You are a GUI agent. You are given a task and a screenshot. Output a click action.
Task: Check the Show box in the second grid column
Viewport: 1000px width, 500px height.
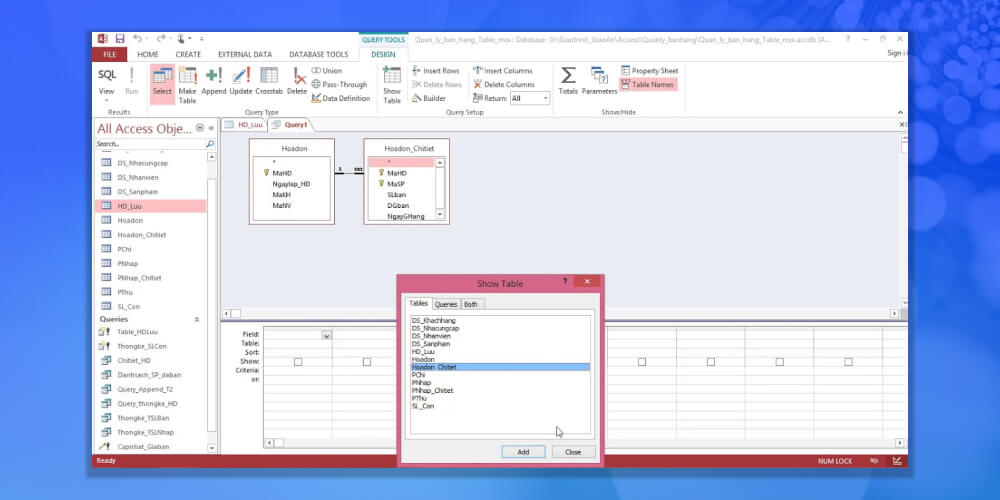click(367, 362)
